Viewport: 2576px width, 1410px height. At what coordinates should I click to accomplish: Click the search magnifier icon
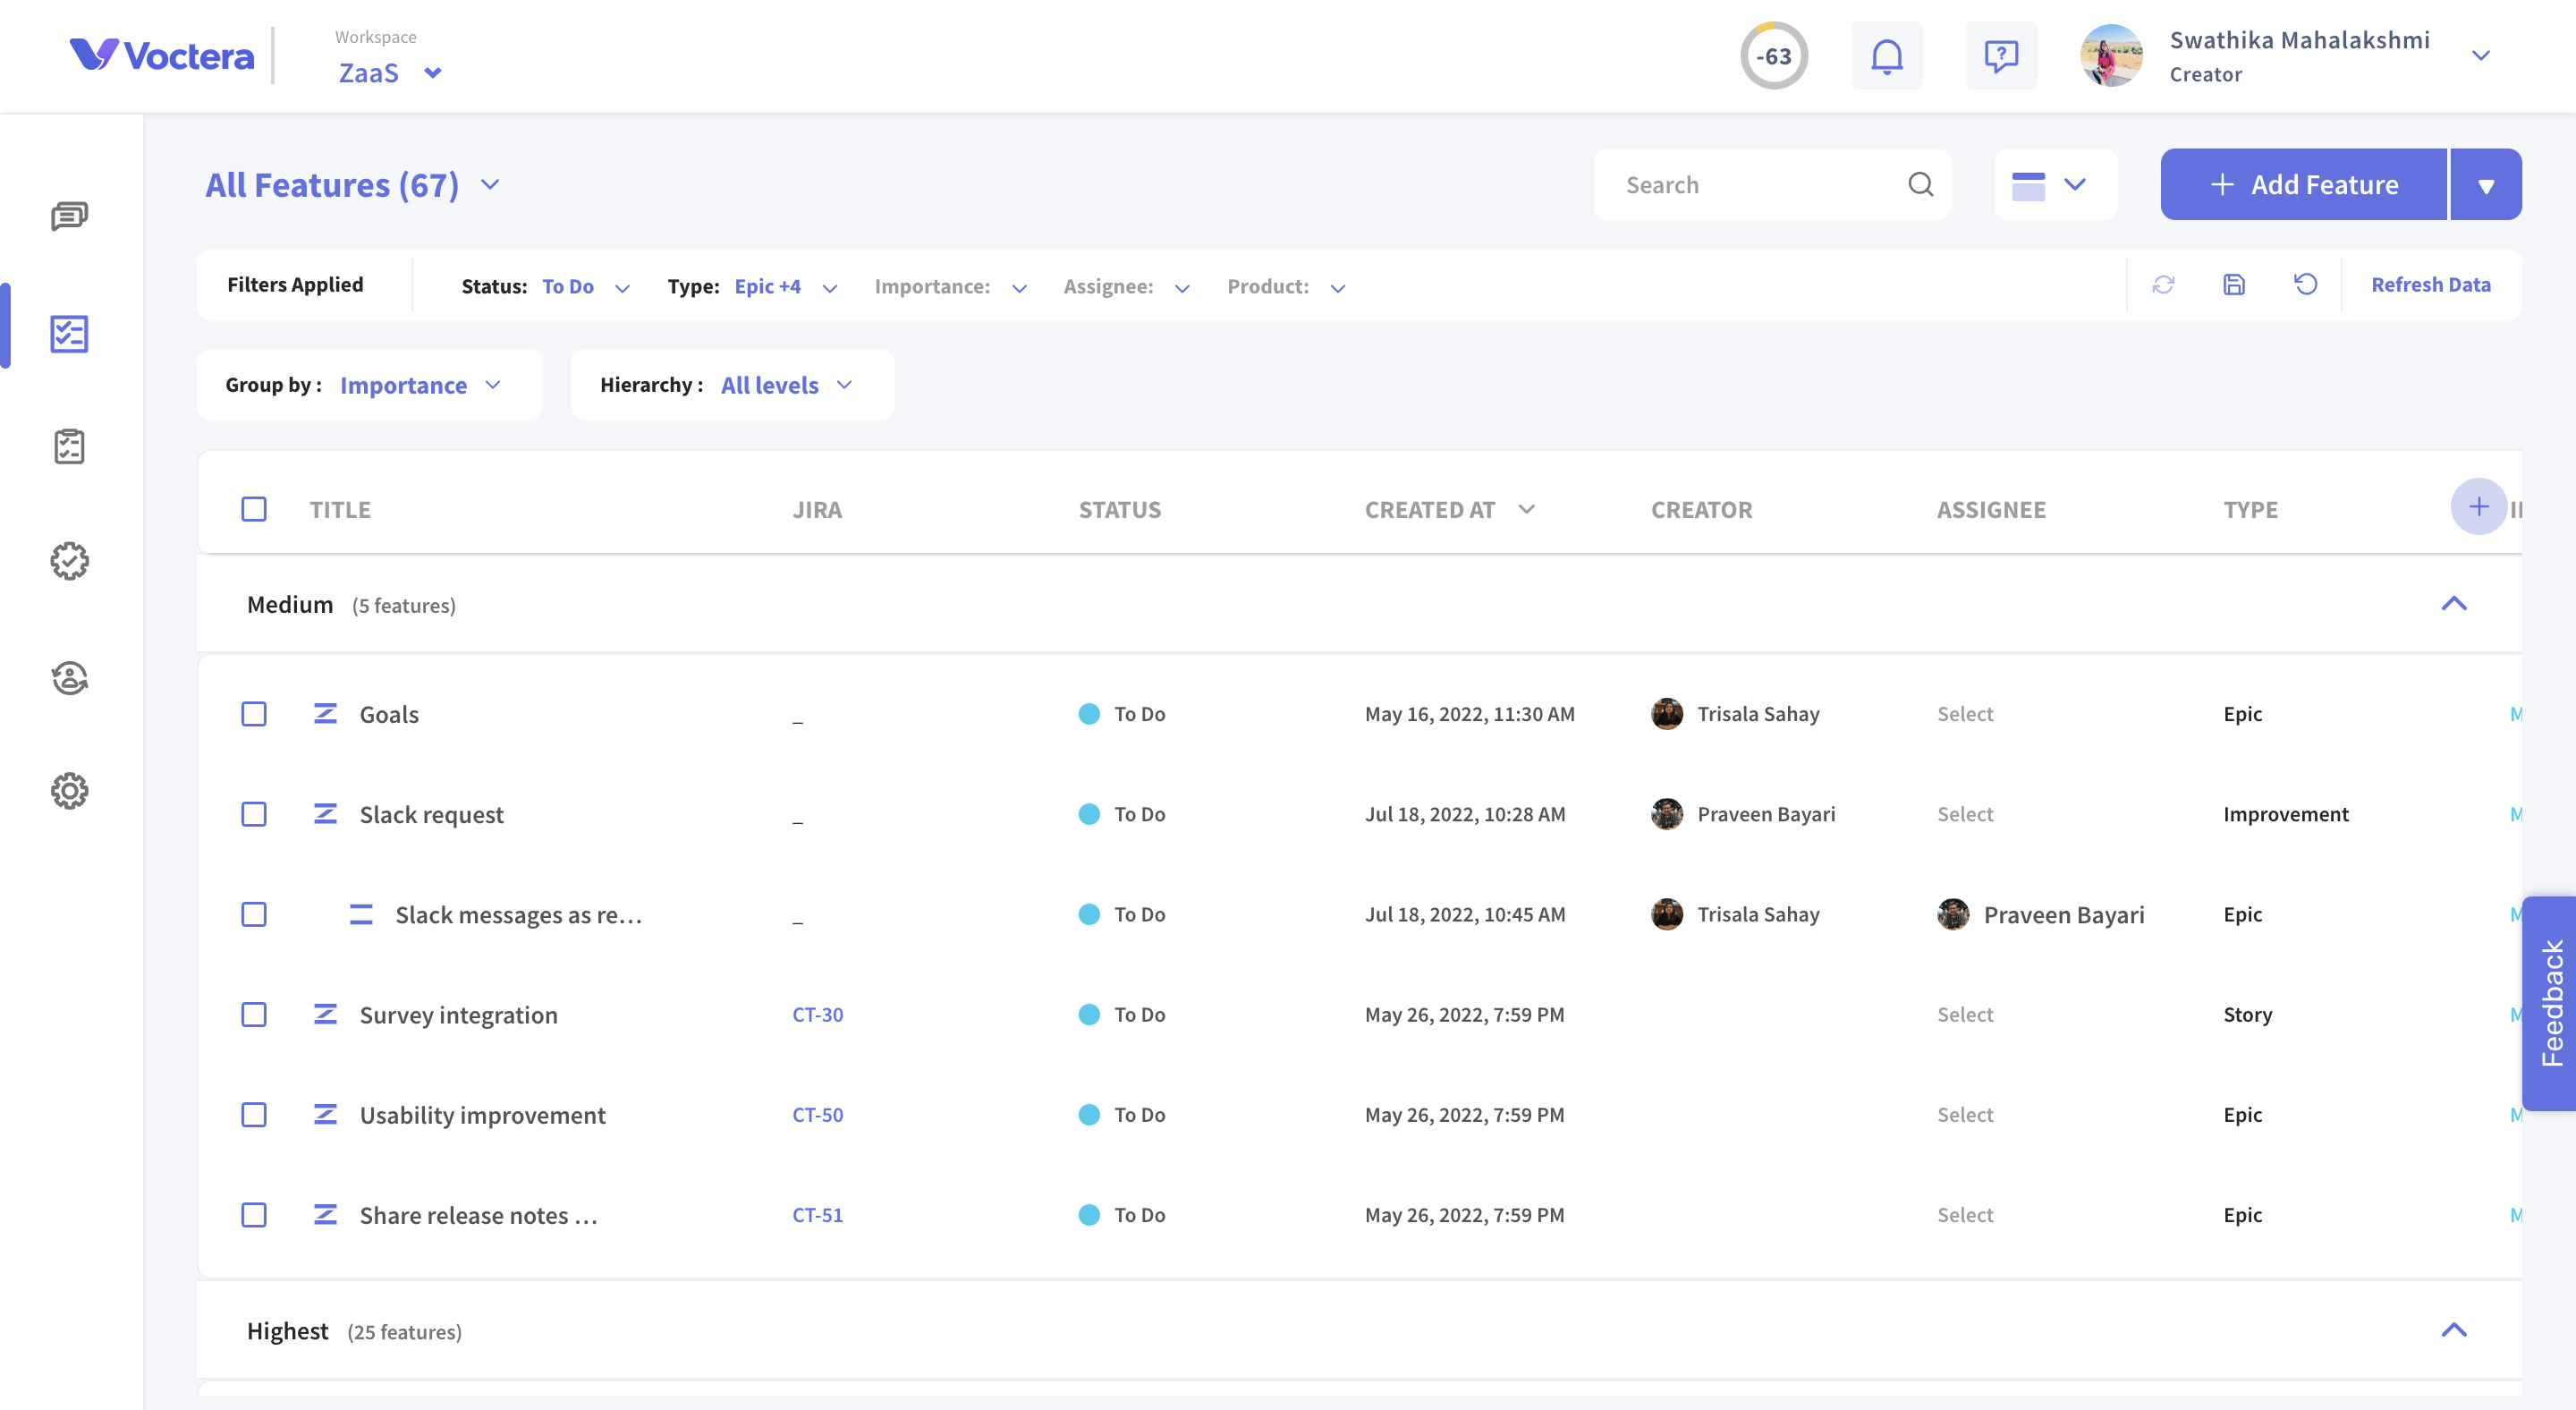[x=1920, y=184]
